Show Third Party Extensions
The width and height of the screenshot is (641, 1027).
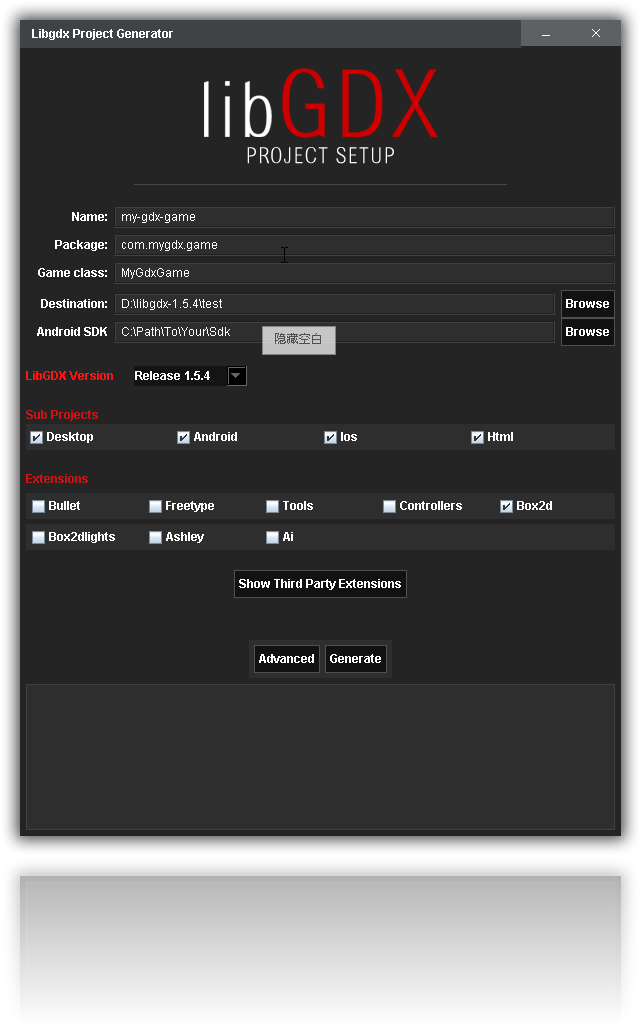pos(320,584)
